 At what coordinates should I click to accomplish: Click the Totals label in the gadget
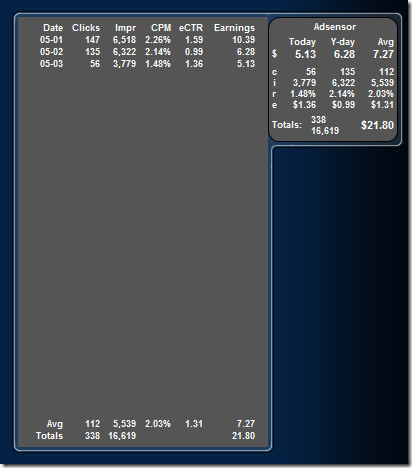tap(287, 125)
